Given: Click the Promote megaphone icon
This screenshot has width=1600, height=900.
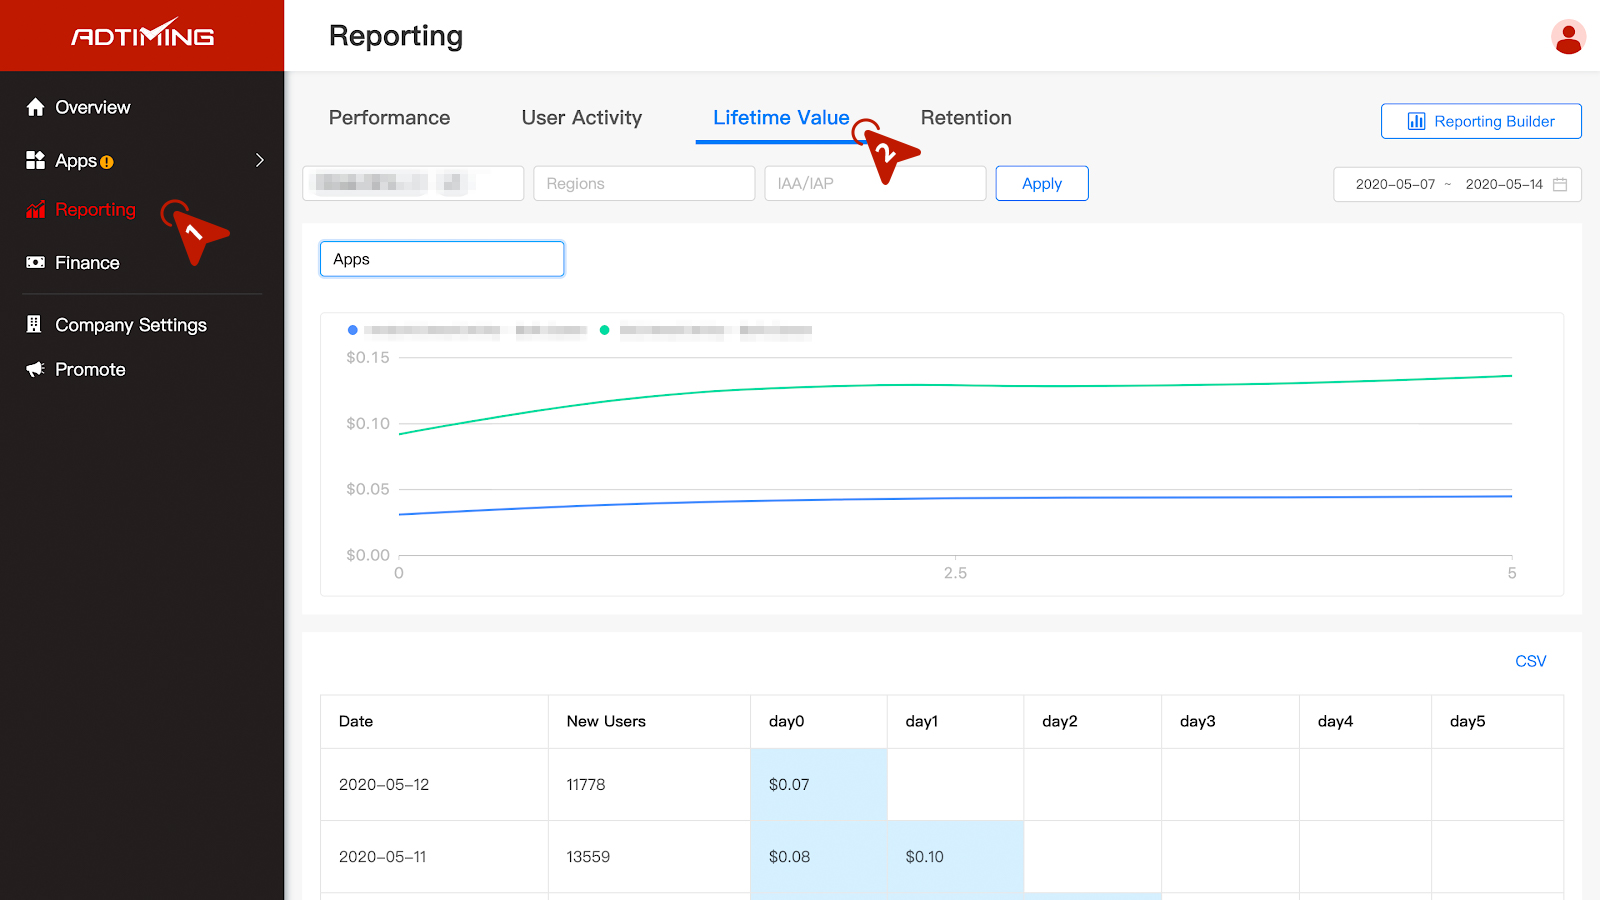Looking at the screenshot, I should pyautogui.click(x=36, y=369).
